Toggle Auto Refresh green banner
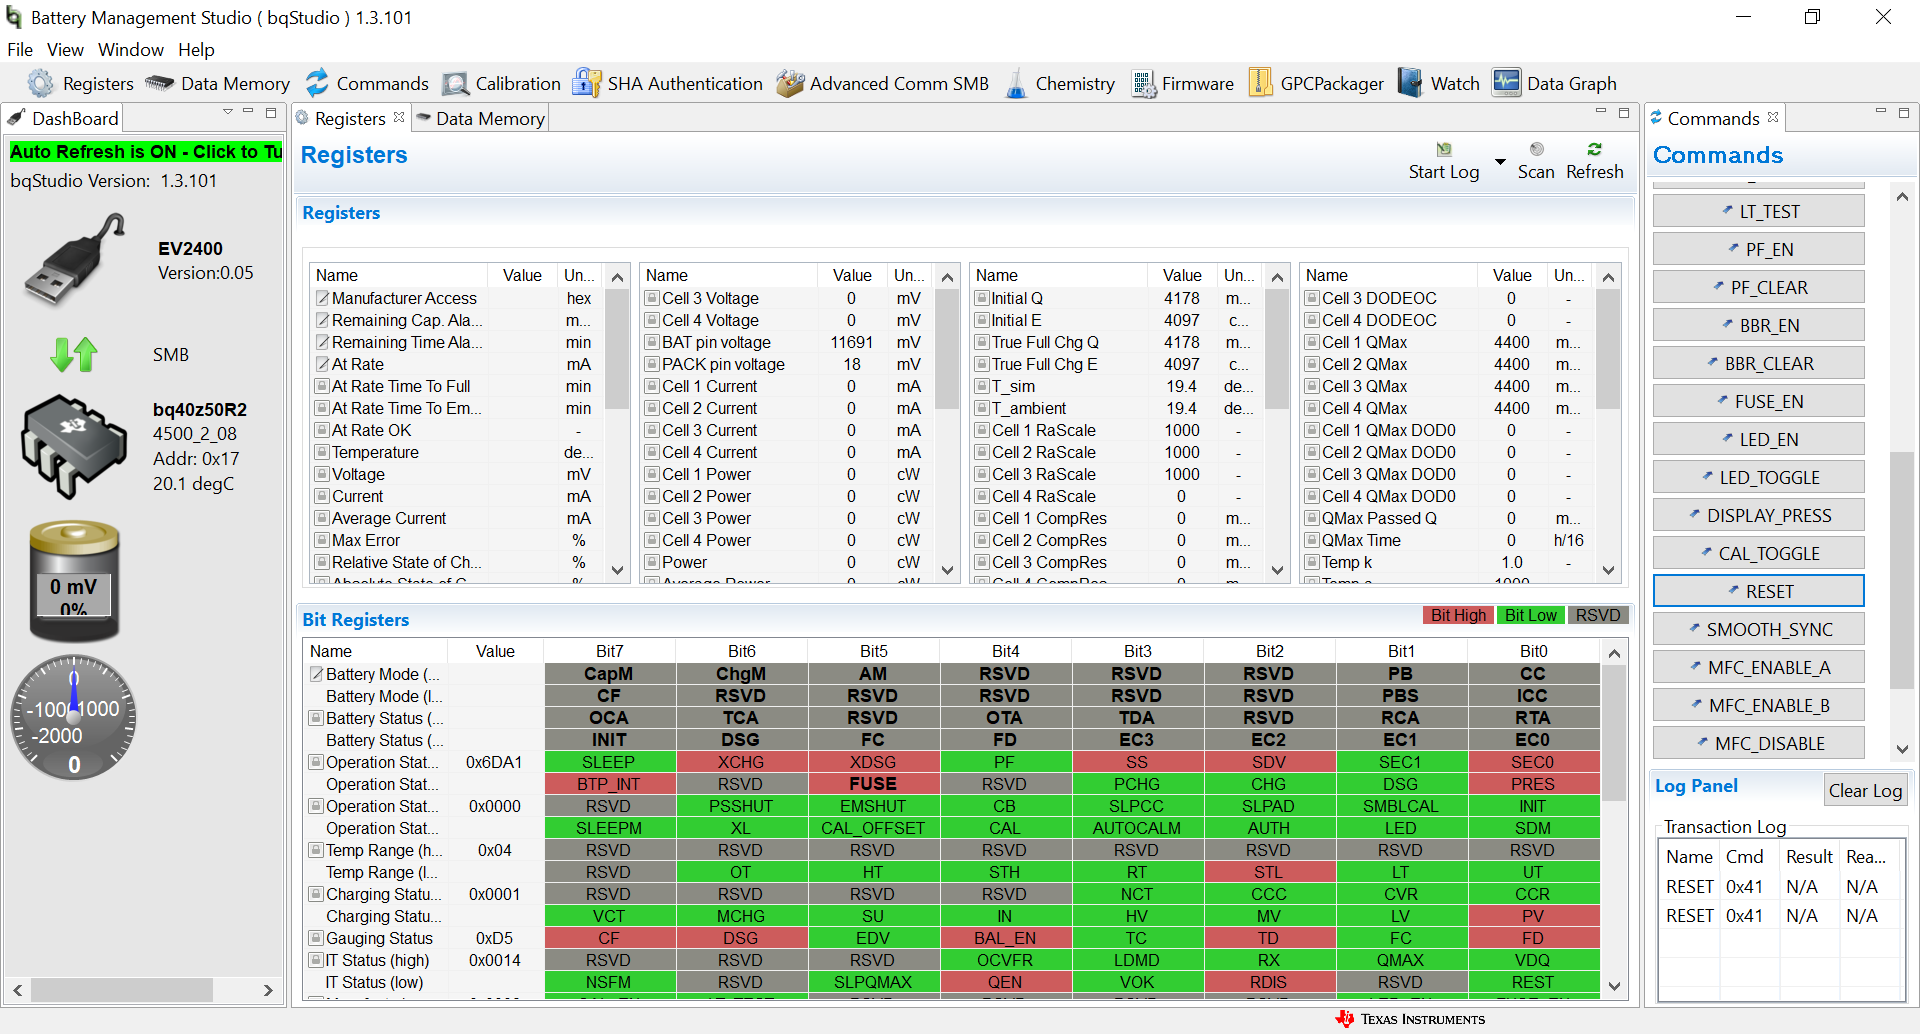This screenshot has height=1034, width=1920. 146,152
